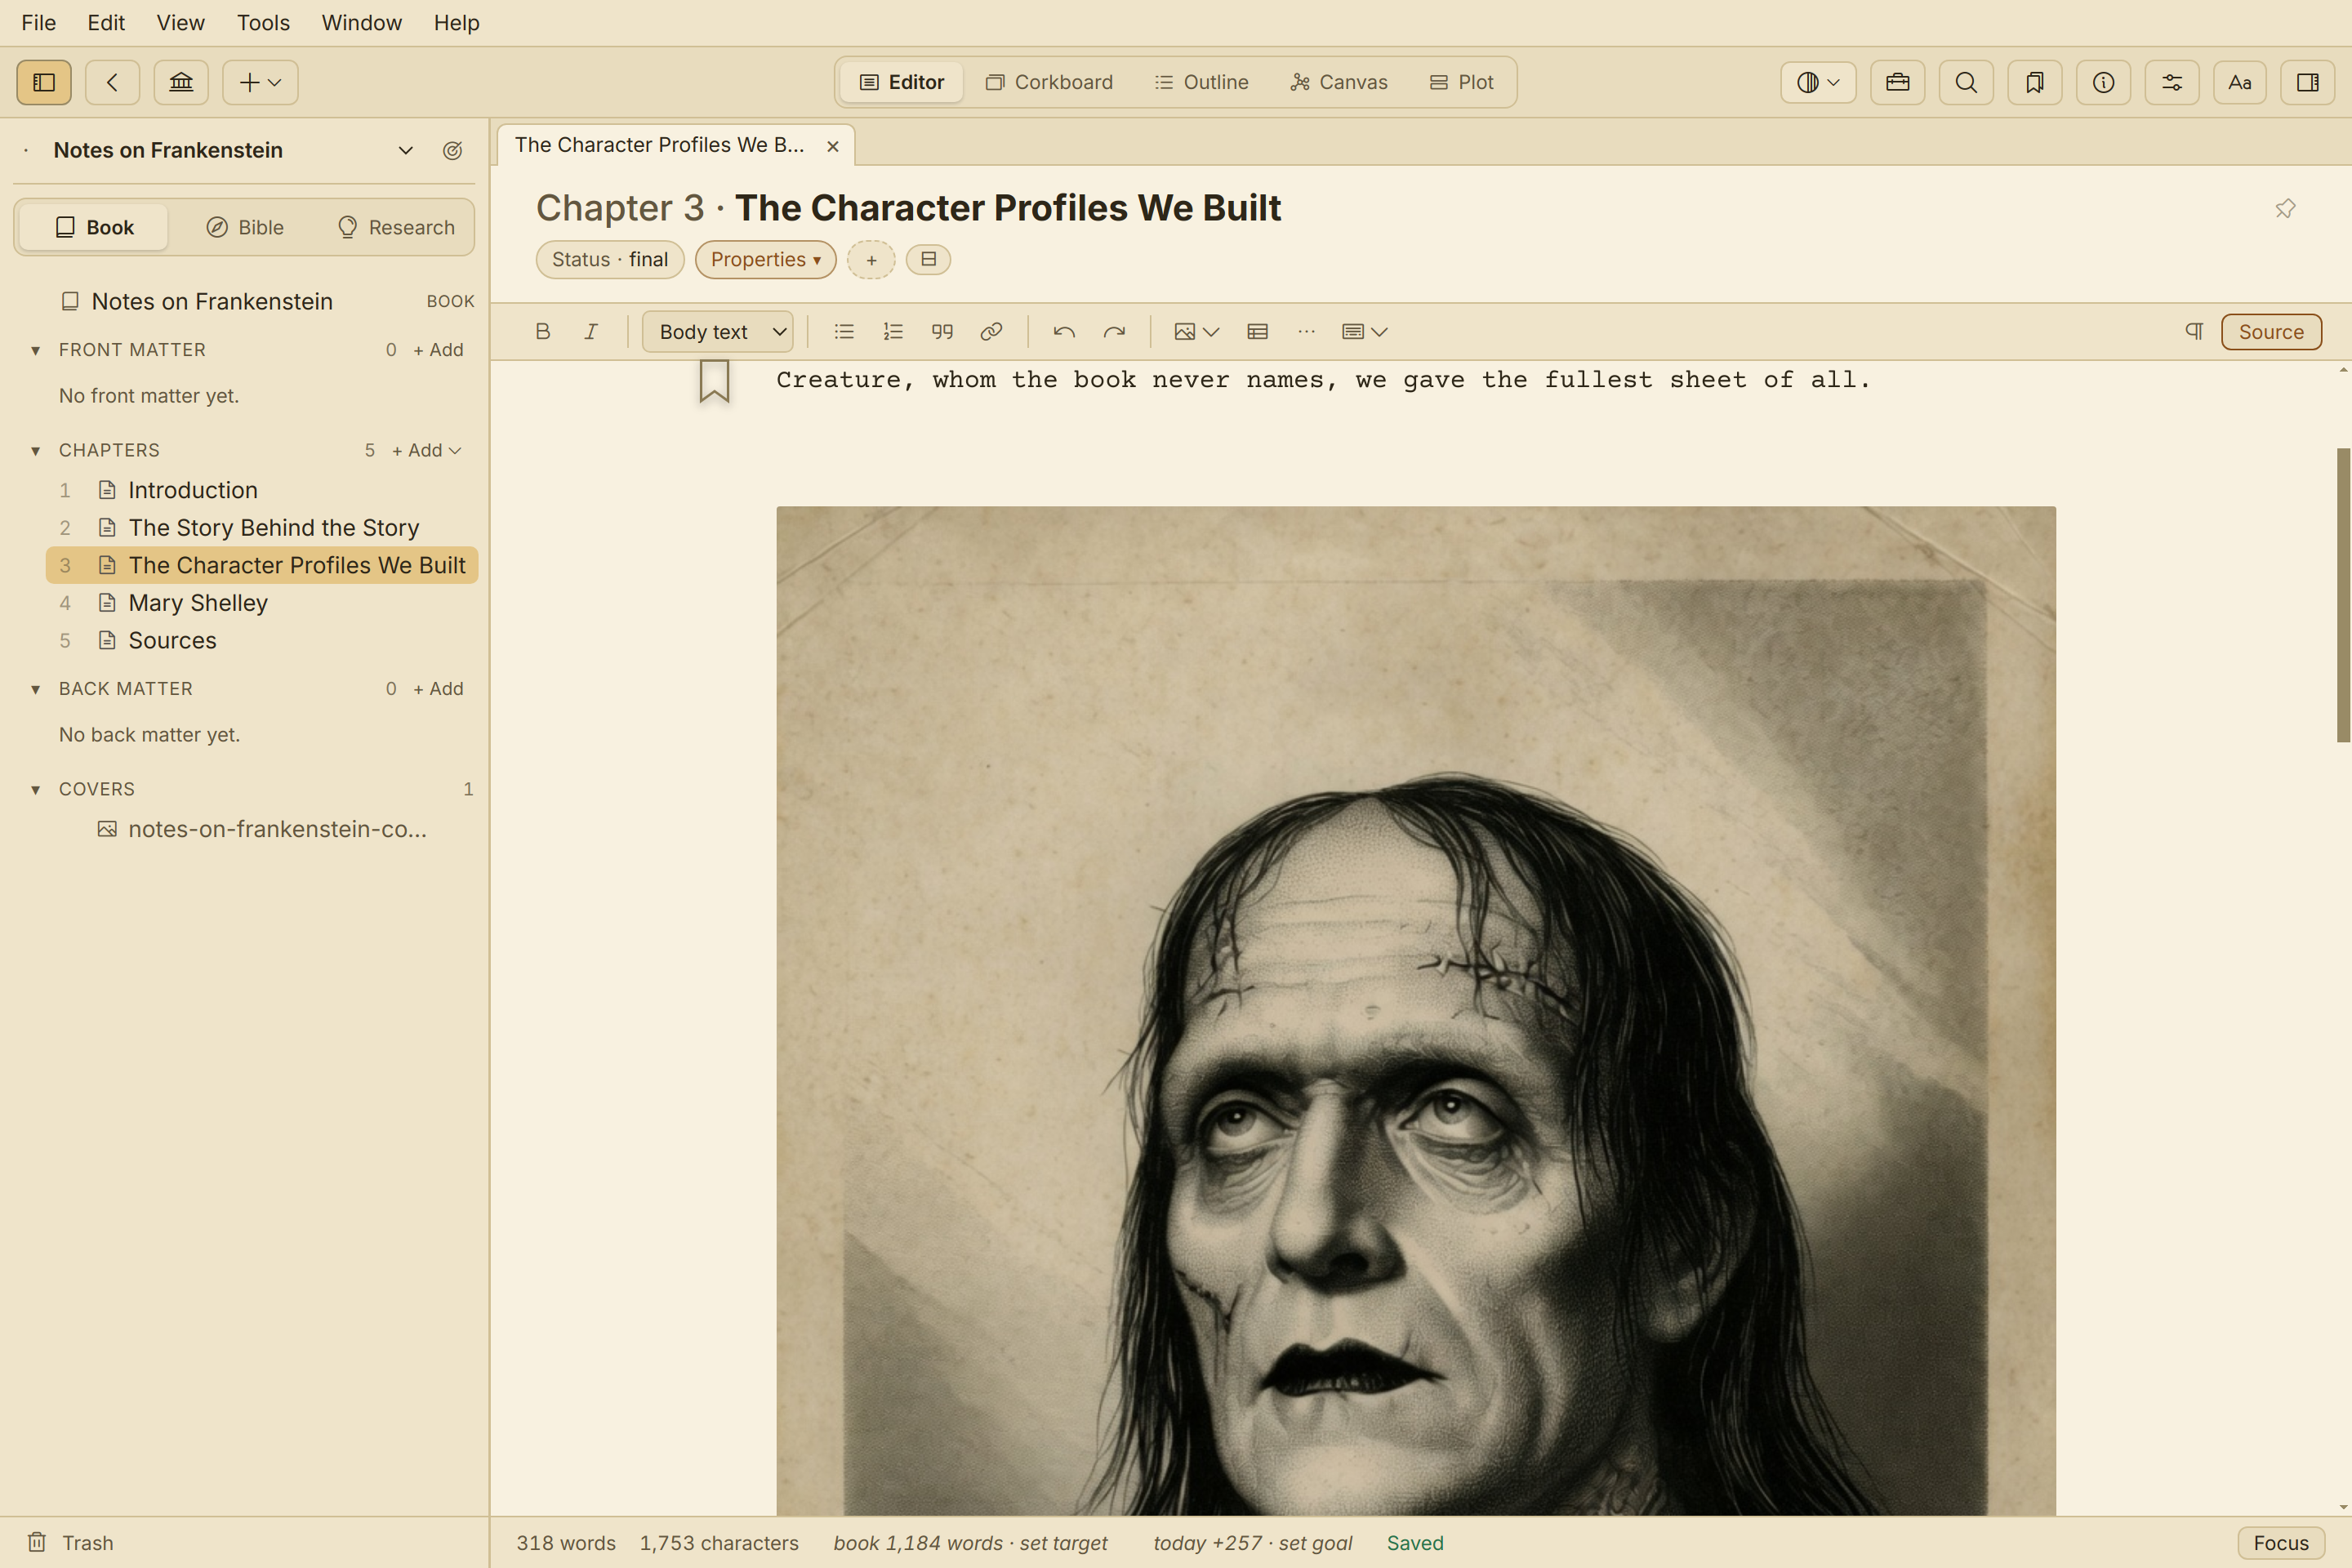Select the Research sidebar tab
The image size is (2352, 1568).
tap(397, 227)
